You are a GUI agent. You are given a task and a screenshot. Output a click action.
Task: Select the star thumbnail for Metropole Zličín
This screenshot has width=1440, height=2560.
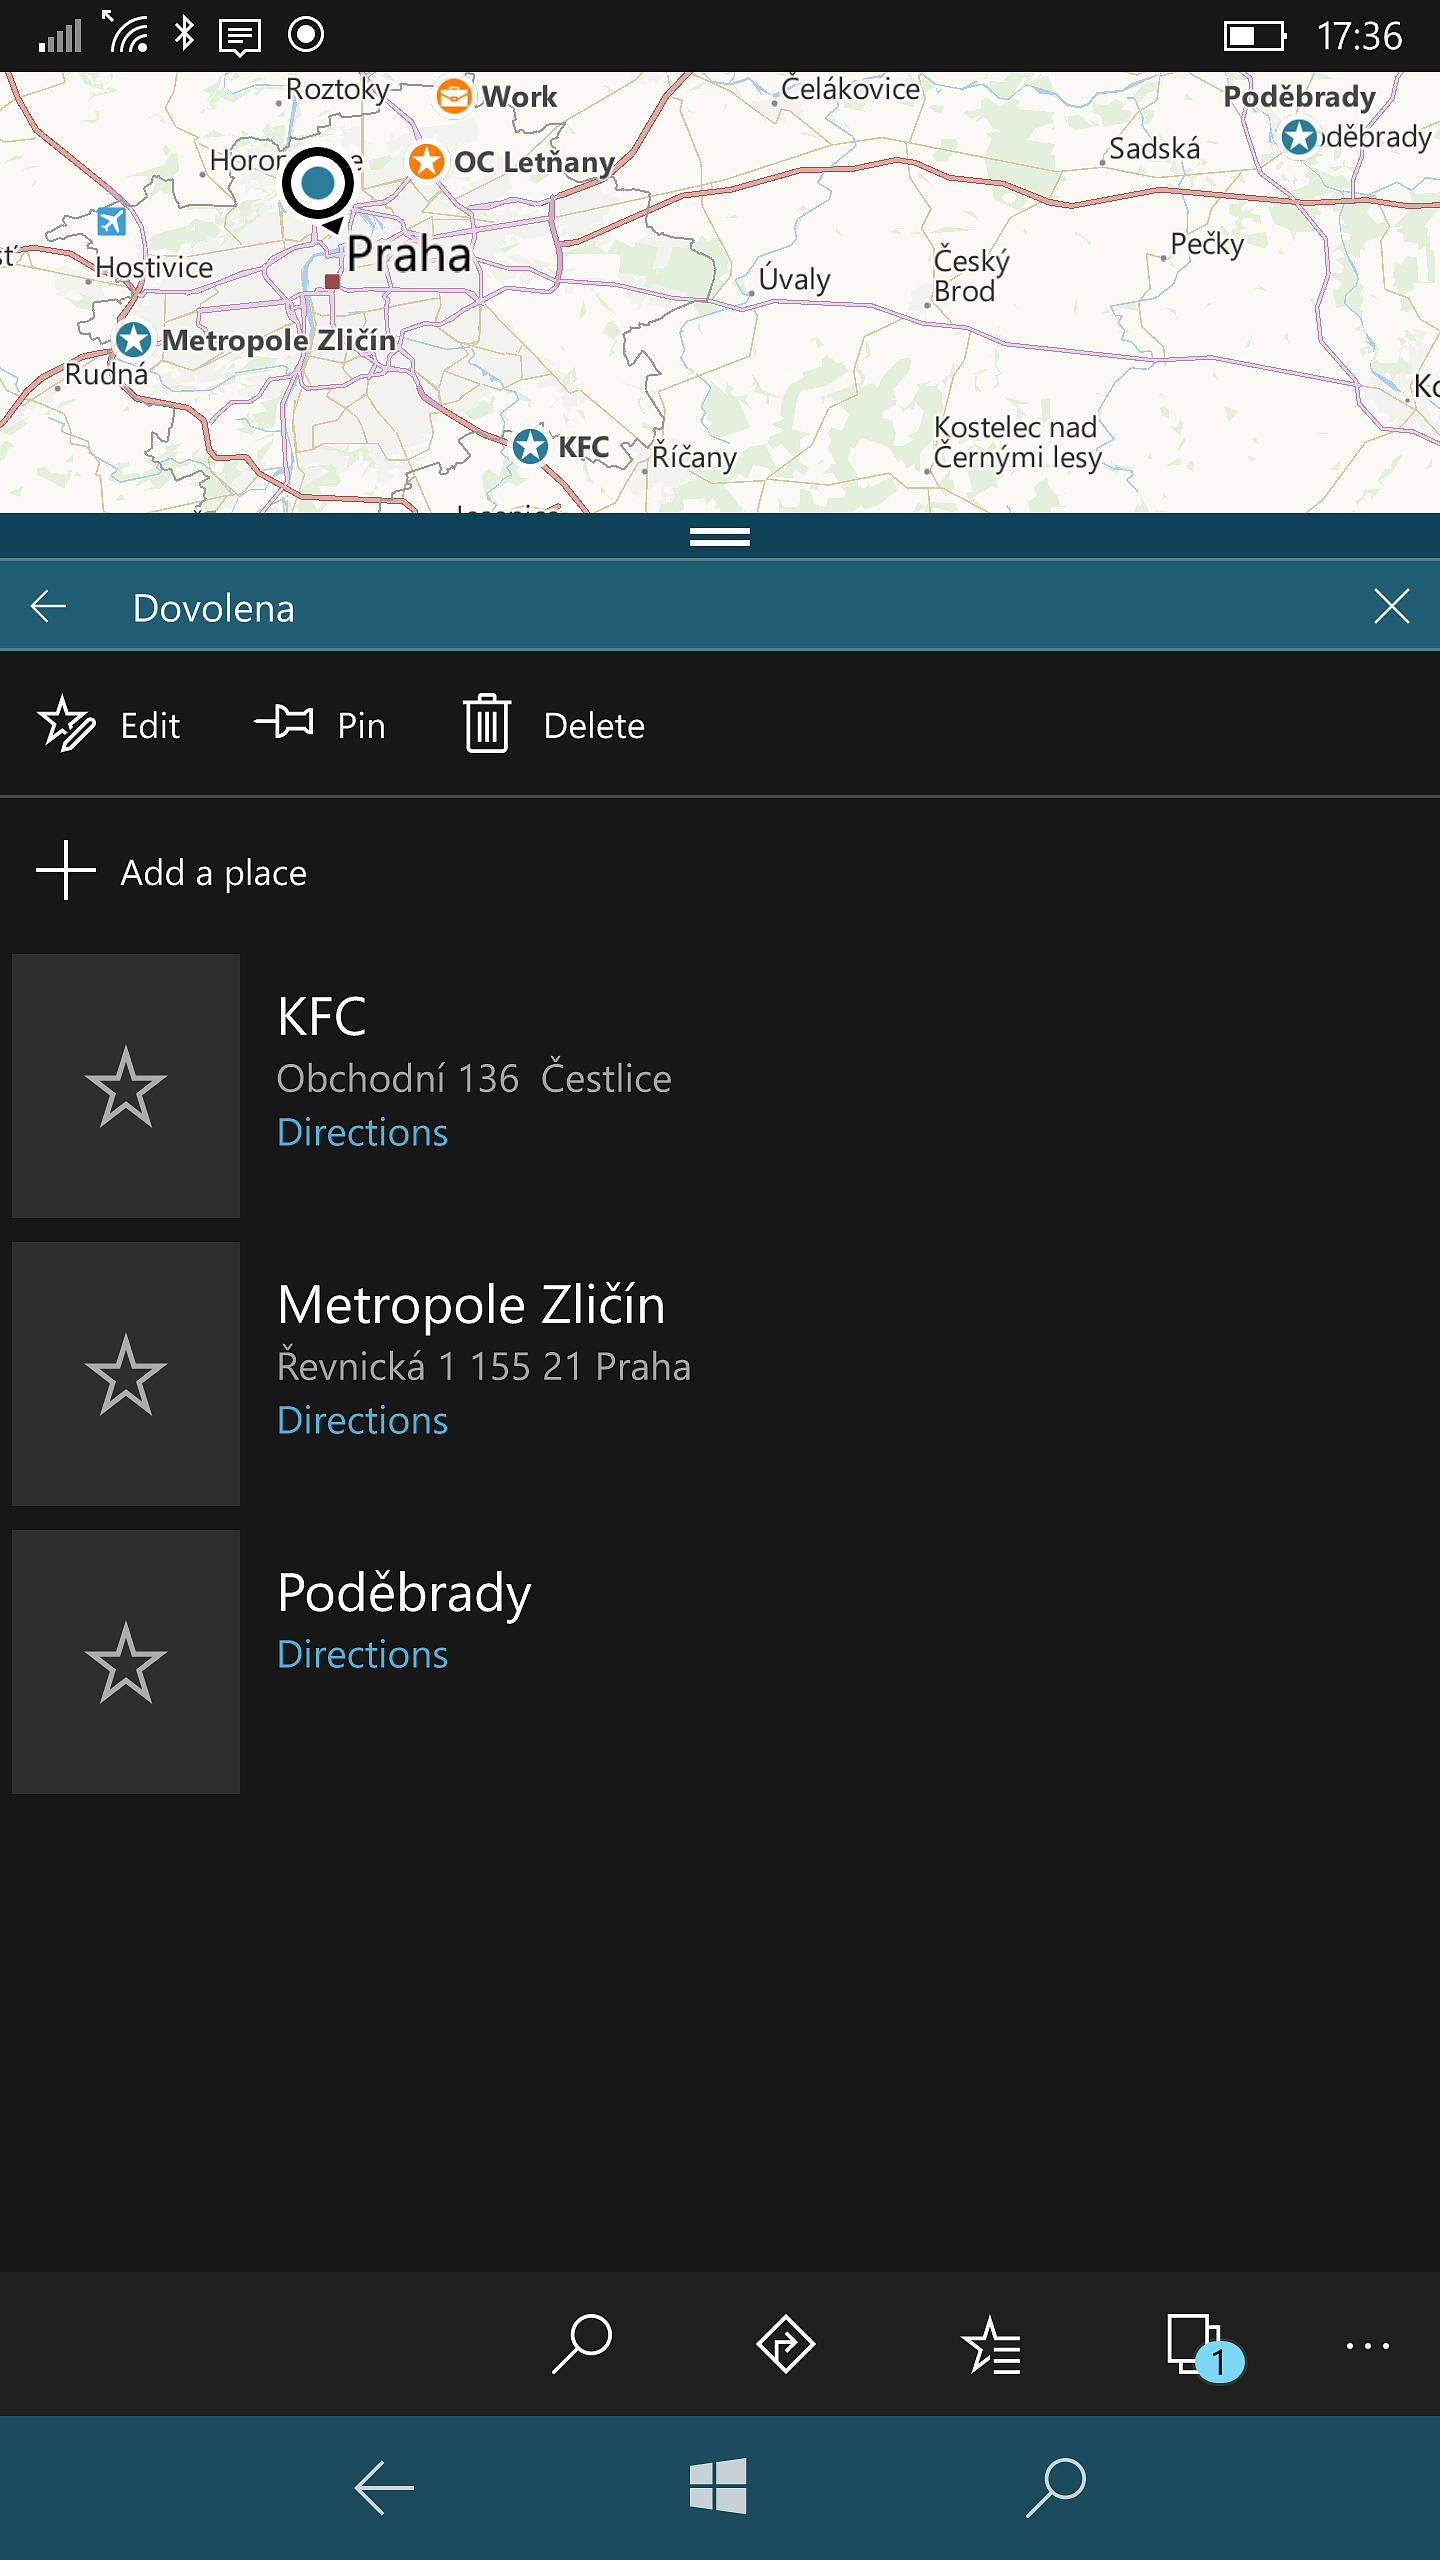[x=126, y=1374]
